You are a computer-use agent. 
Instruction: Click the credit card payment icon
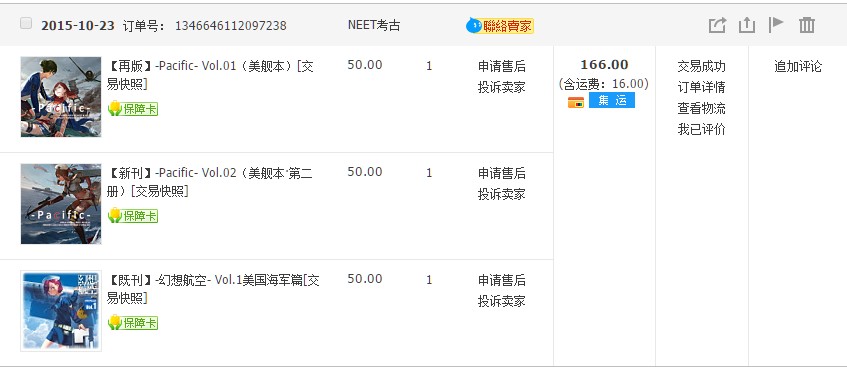576,102
